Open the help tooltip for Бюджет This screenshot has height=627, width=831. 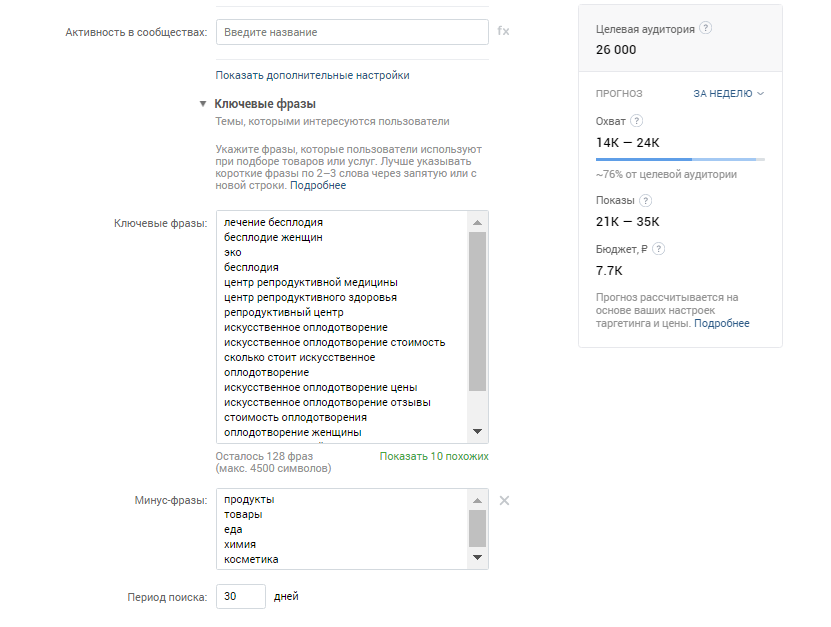tap(658, 249)
